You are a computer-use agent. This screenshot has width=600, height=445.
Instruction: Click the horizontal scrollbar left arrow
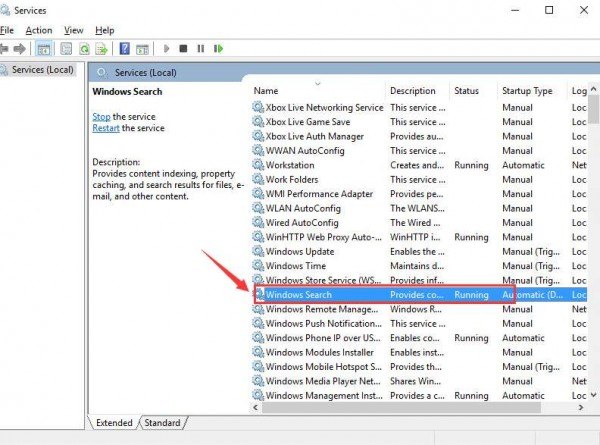click(x=256, y=408)
